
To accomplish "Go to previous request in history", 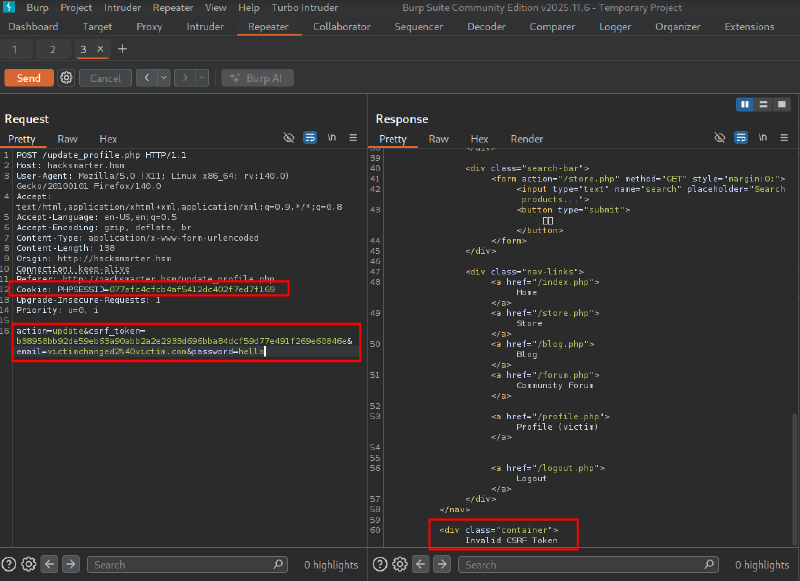I will (x=147, y=78).
